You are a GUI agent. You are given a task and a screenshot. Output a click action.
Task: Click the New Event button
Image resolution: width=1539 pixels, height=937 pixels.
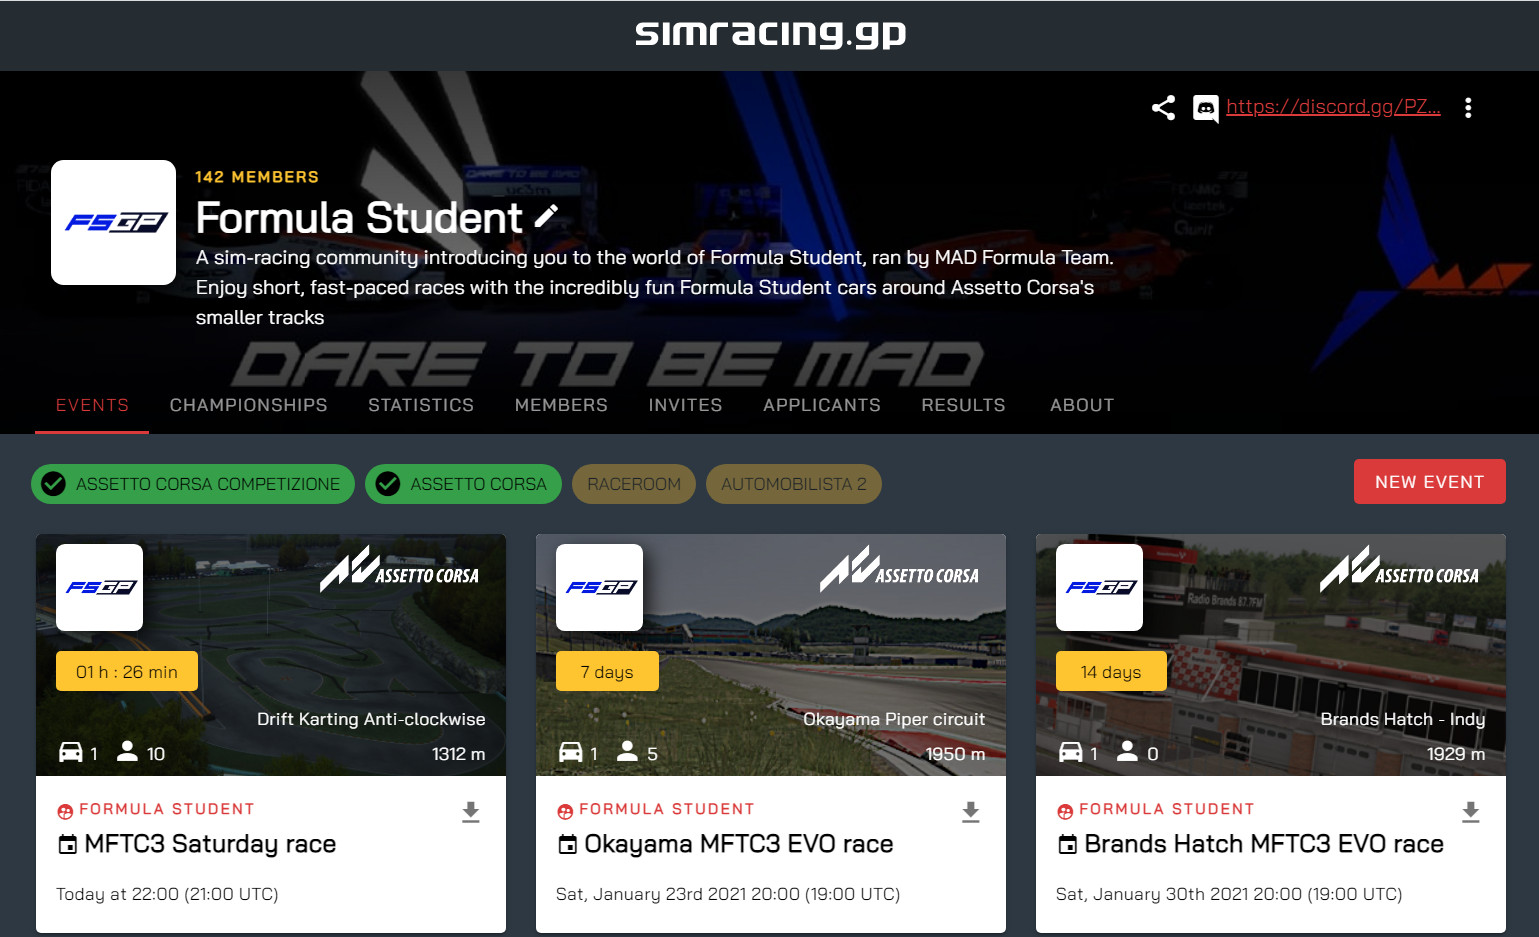coord(1430,482)
